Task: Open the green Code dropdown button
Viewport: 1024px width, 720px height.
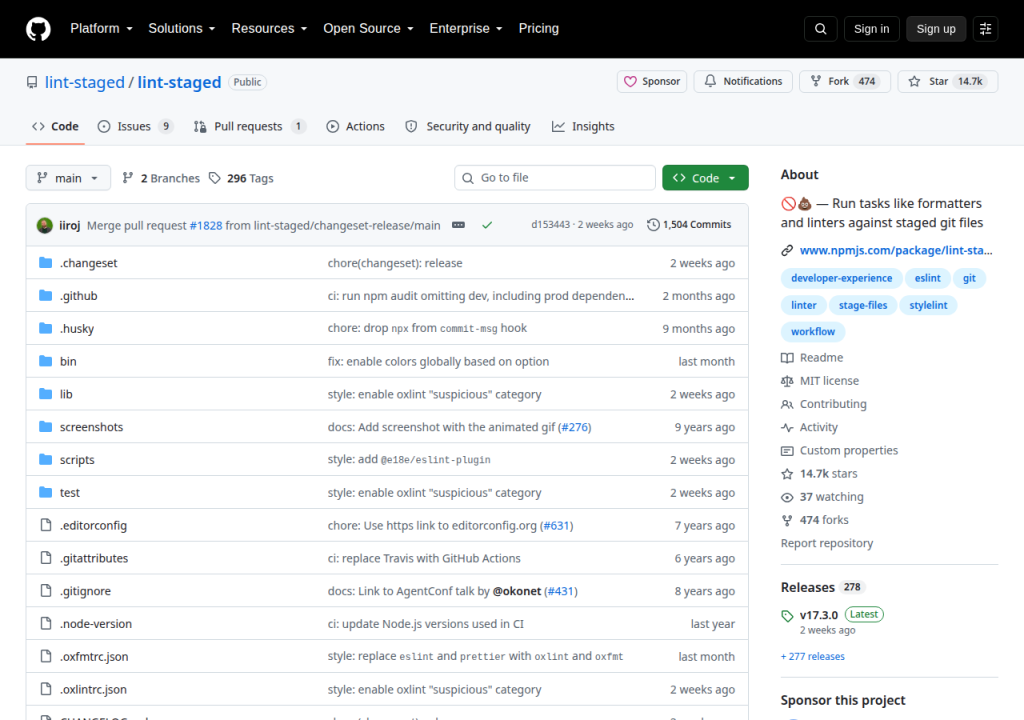Action: click(705, 178)
